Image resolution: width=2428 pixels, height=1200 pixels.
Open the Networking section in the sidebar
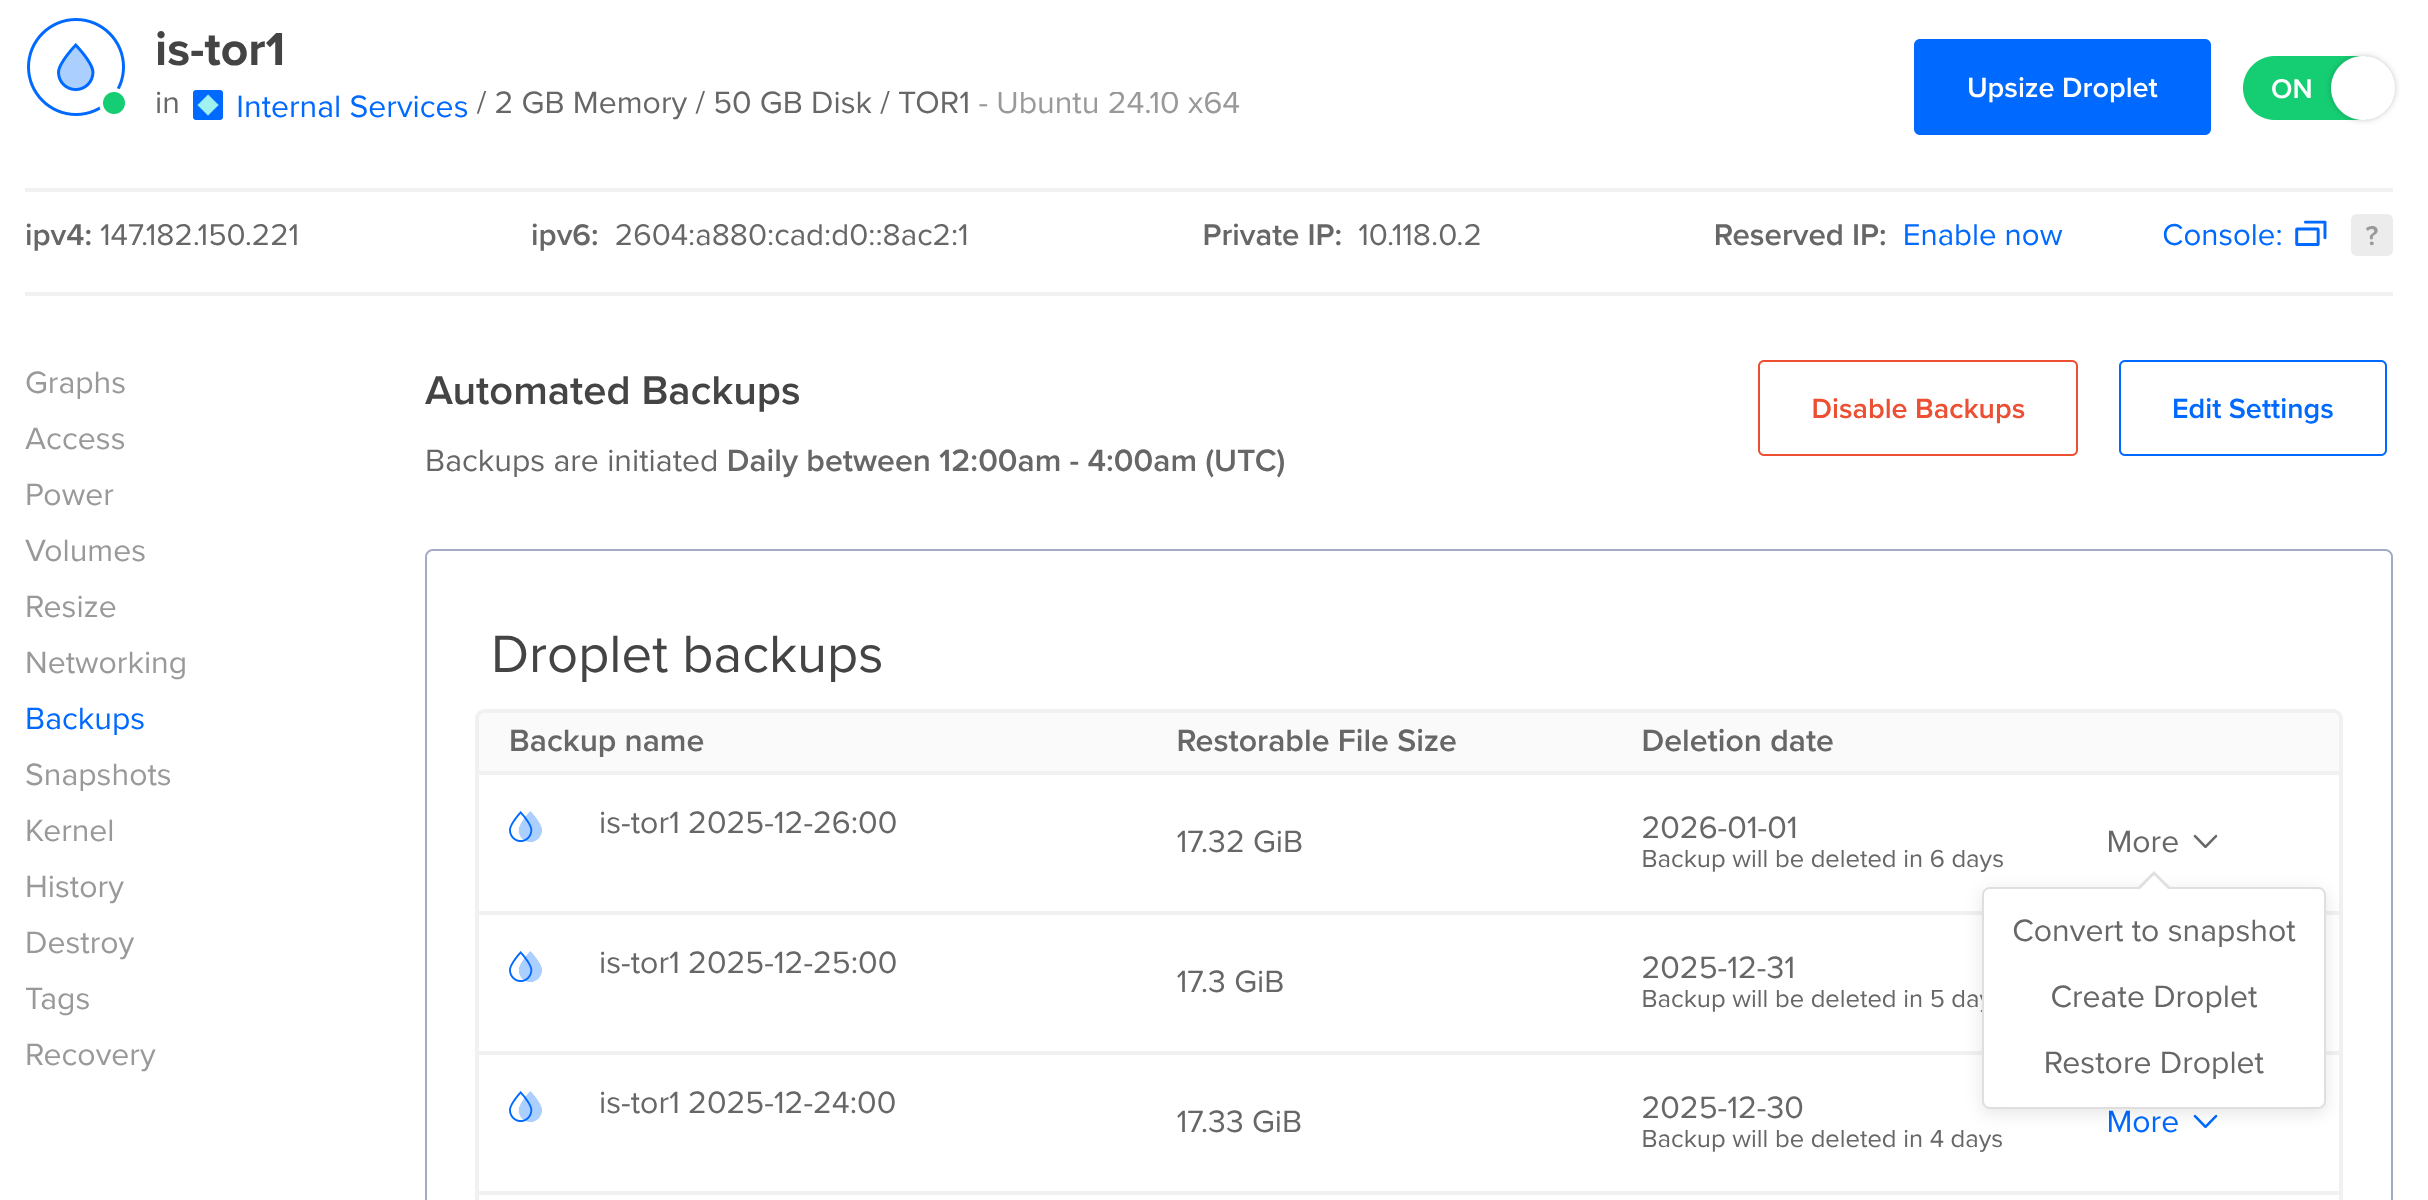point(106,662)
